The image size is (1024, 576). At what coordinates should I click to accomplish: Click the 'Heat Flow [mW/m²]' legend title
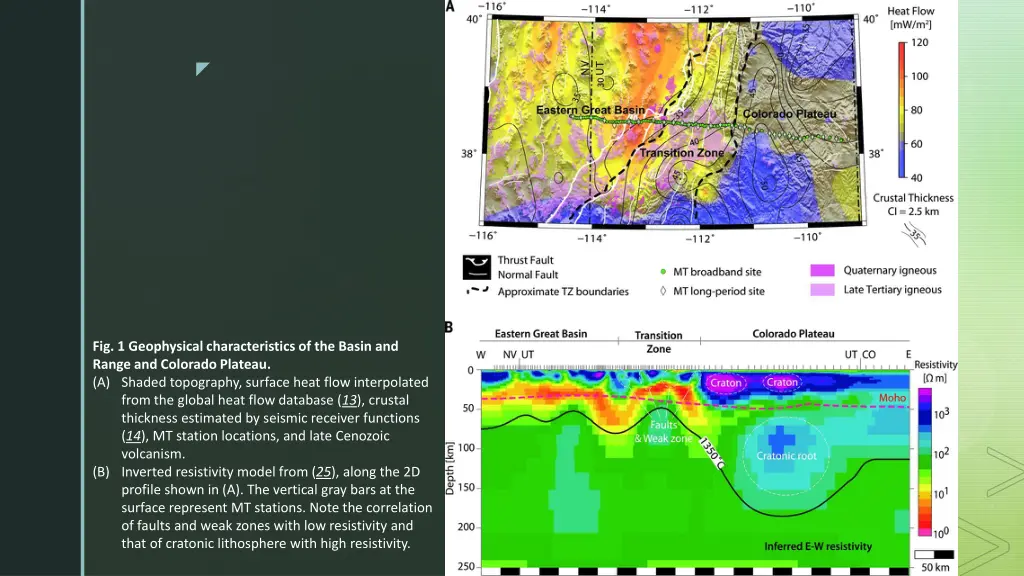[x=910, y=18]
